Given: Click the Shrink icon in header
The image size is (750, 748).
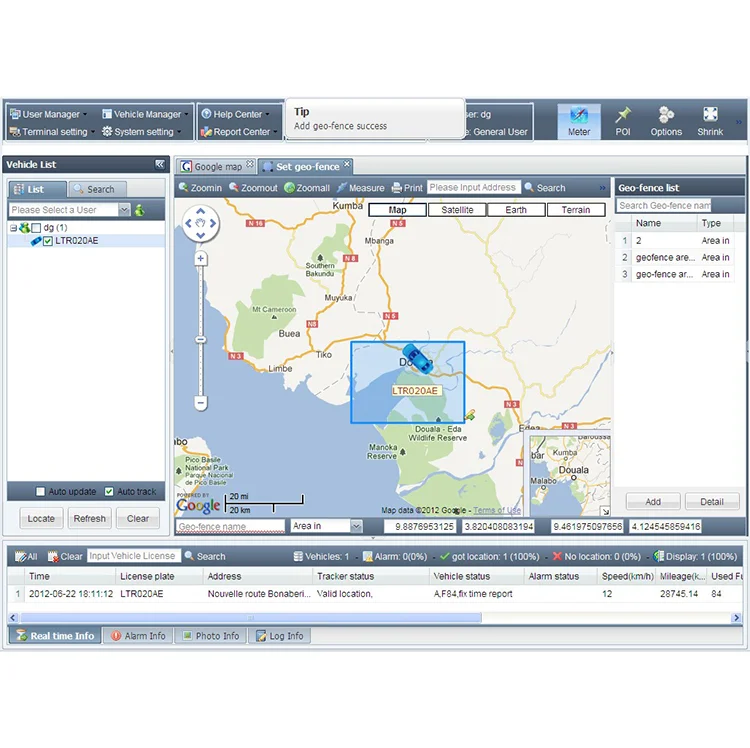Looking at the screenshot, I should [x=710, y=115].
